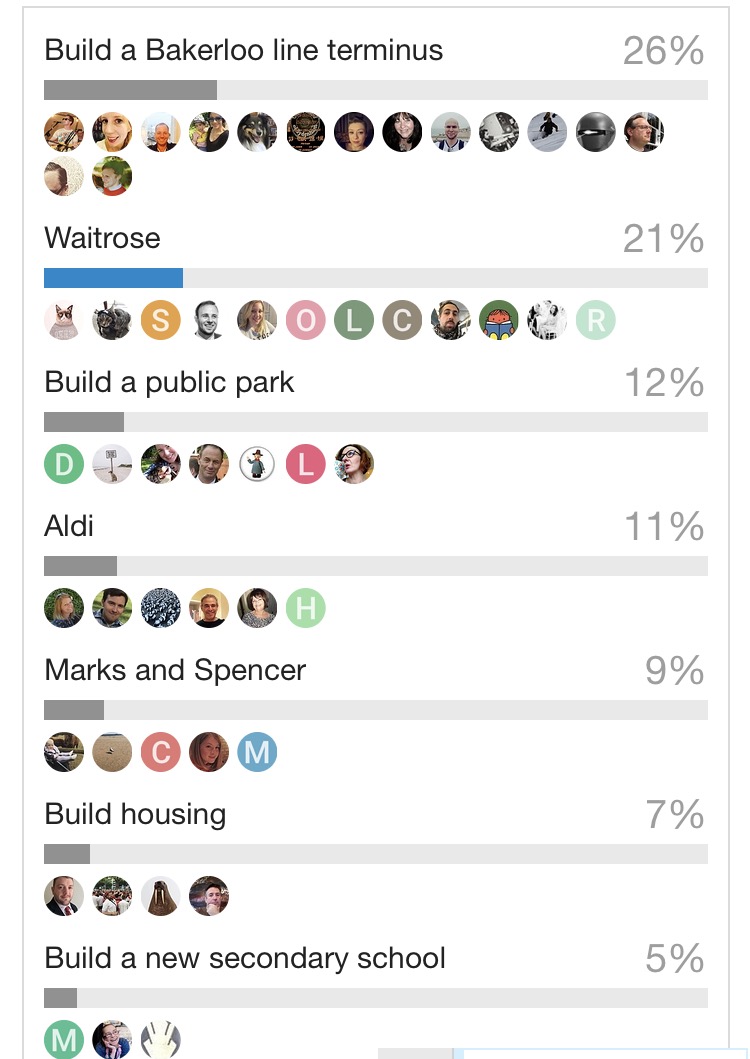750x1059 pixels.
Task: Click the green 'D' avatar under public park
Action: 64,464
